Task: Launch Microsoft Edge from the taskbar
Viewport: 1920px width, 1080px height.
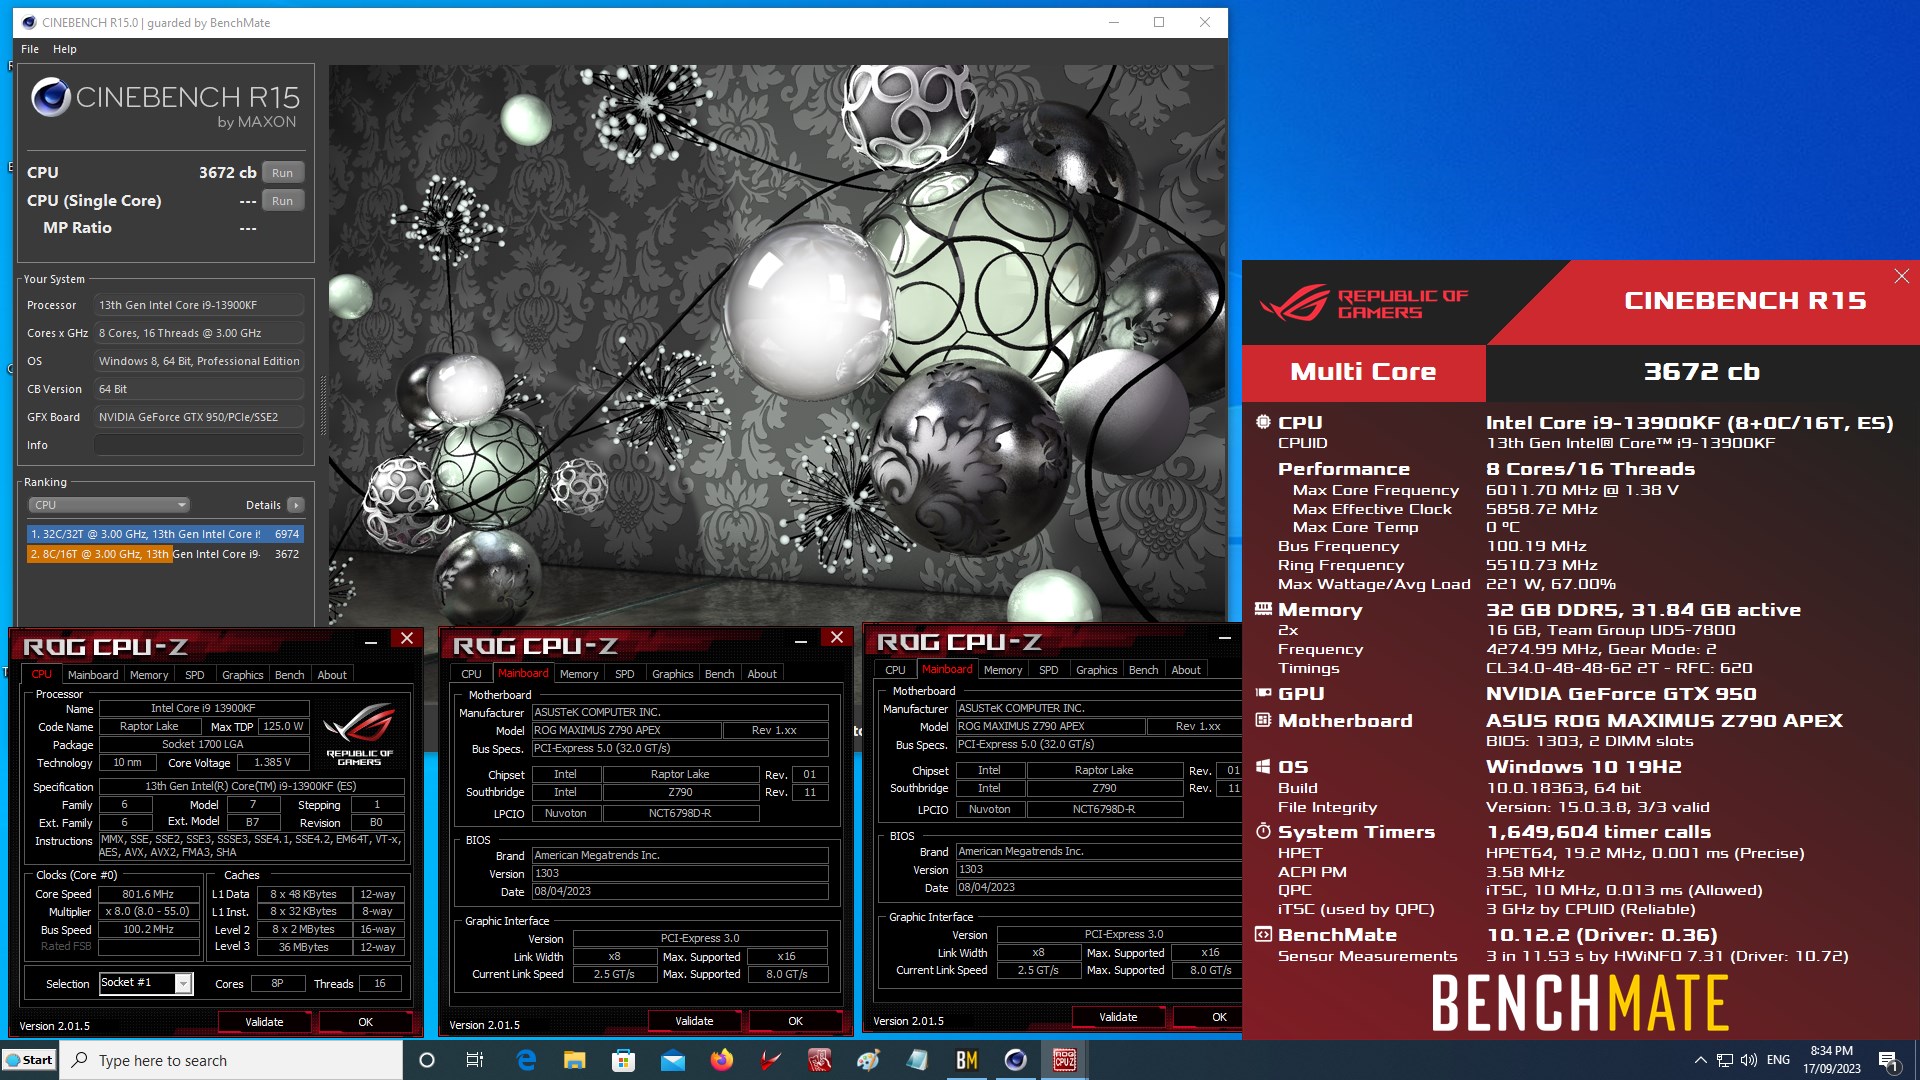Action: (x=526, y=1060)
